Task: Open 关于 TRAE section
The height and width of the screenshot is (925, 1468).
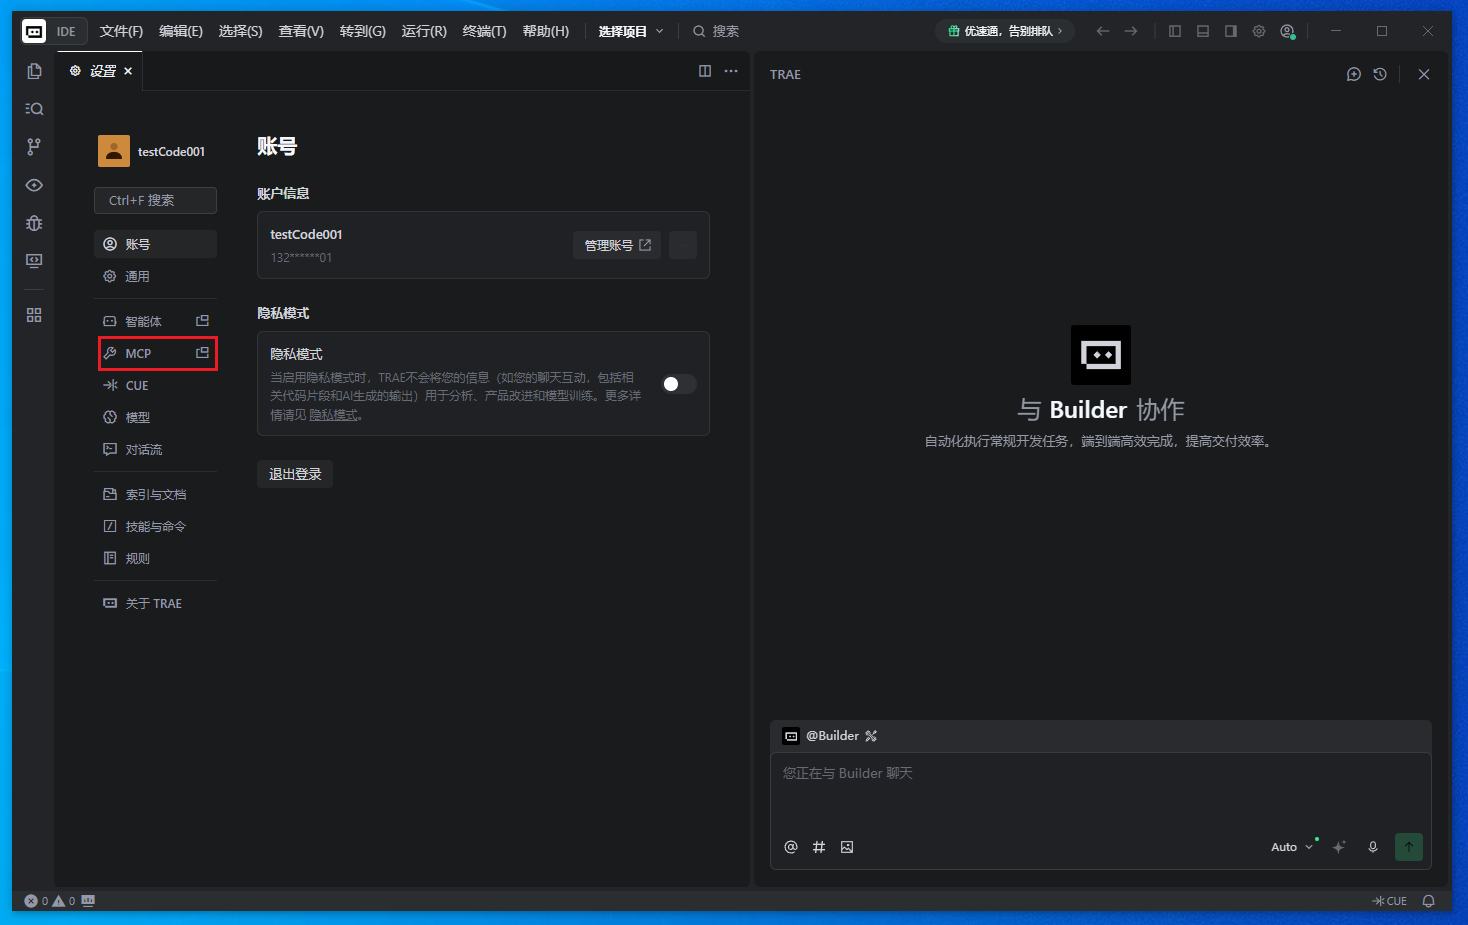Action: tap(155, 603)
